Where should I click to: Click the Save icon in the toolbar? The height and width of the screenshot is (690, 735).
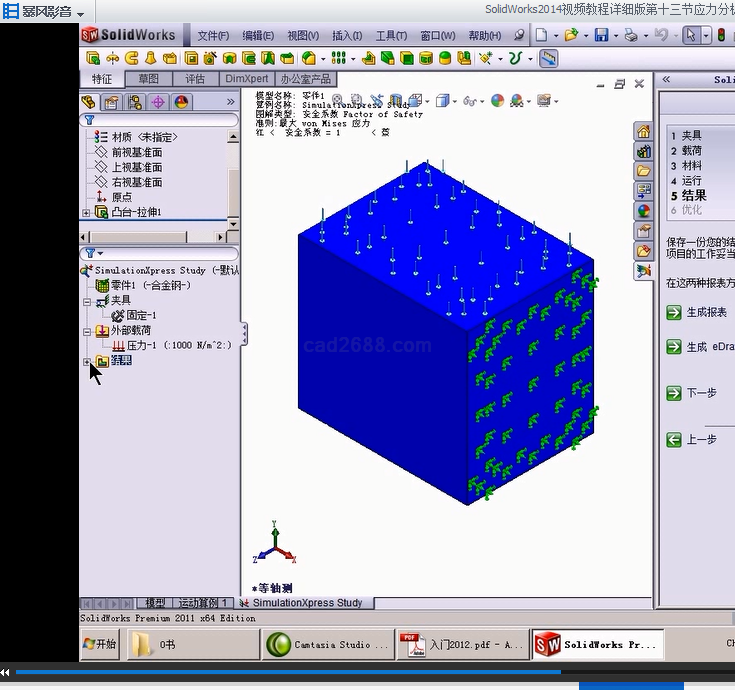[x=601, y=35]
